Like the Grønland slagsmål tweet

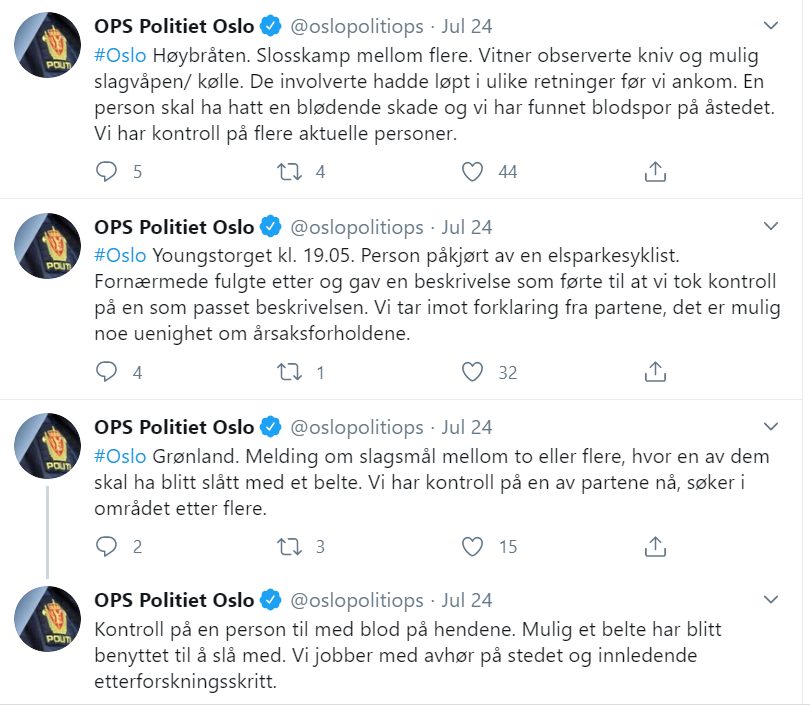click(x=473, y=546)
